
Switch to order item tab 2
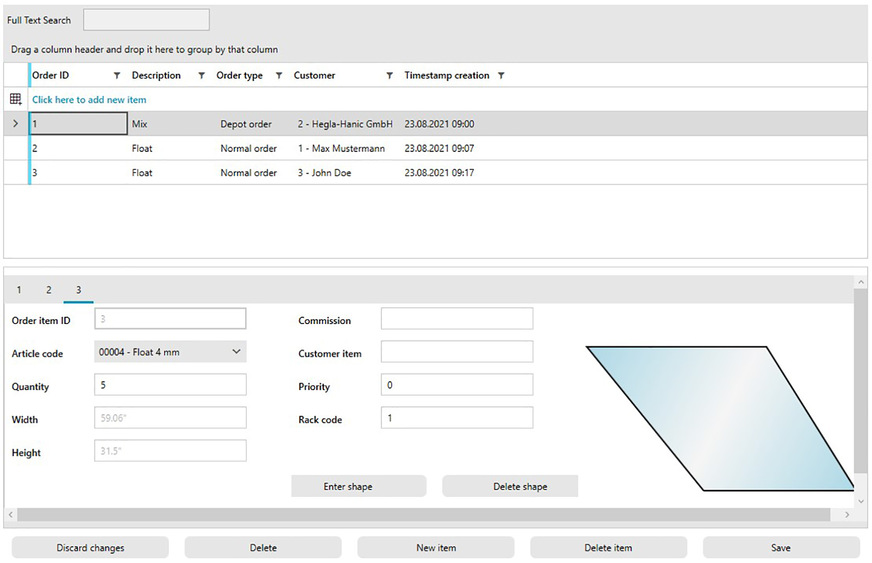(48, 290)
